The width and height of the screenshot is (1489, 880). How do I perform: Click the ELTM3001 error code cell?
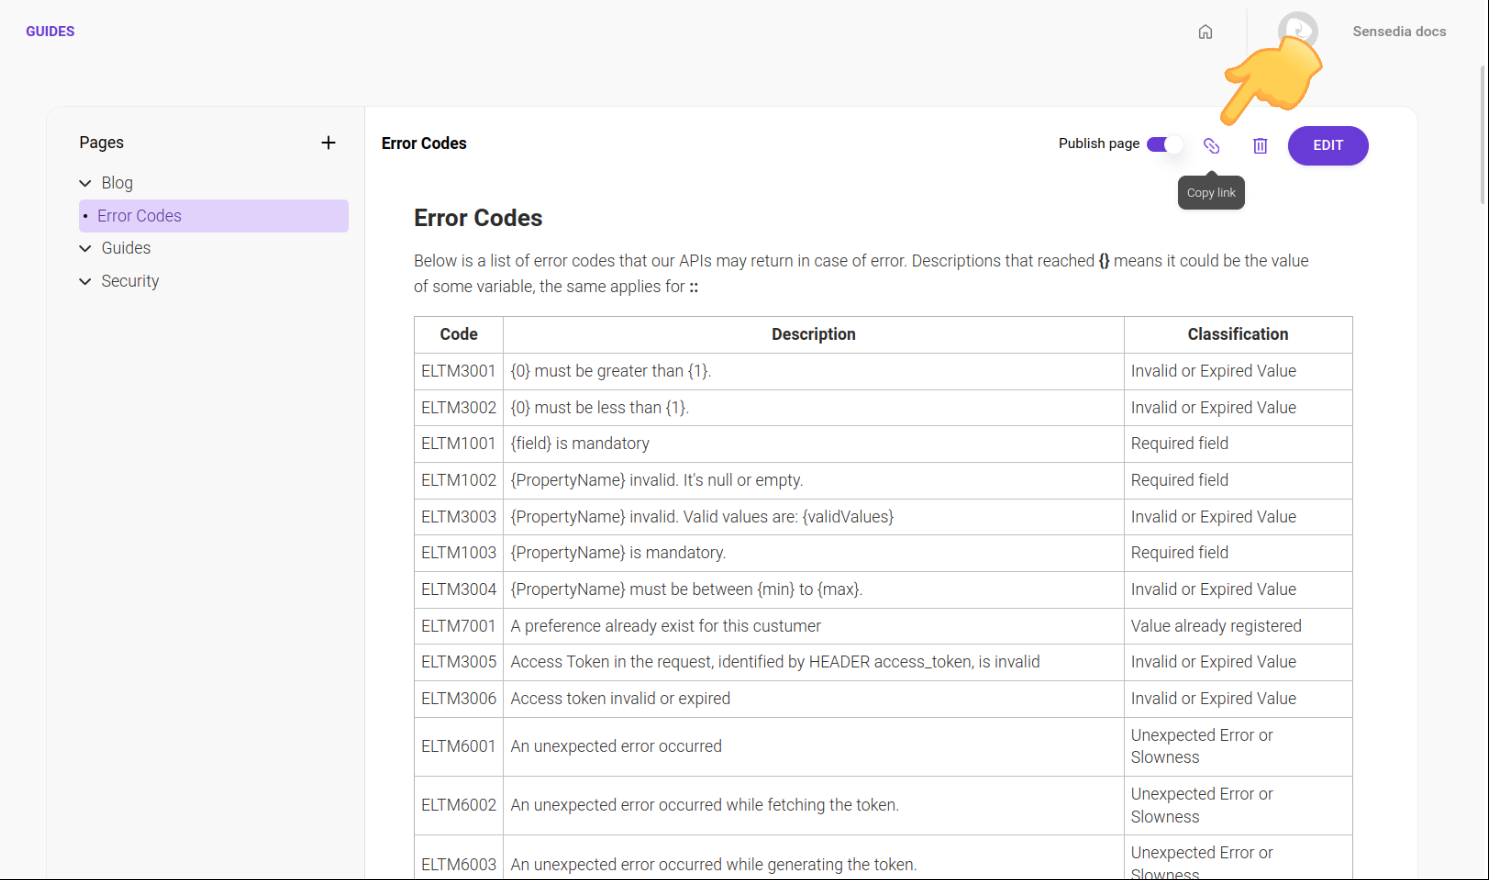(458, 370)
